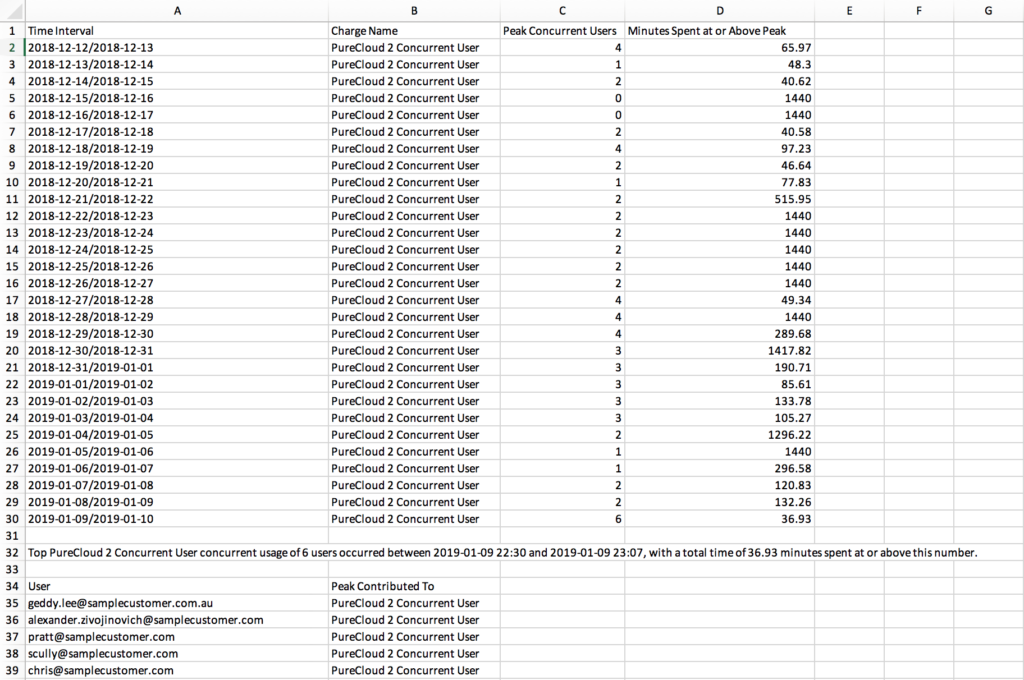Select cell 2018-12-21/2018-12-22
Screen dimensions: 1024x680
177,199
